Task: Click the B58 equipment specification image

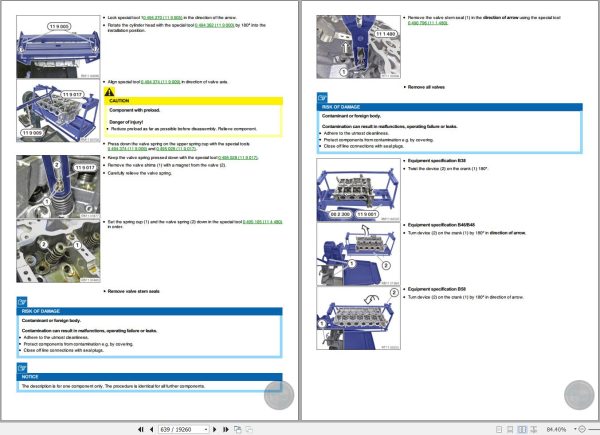Action: click(359, 318)
